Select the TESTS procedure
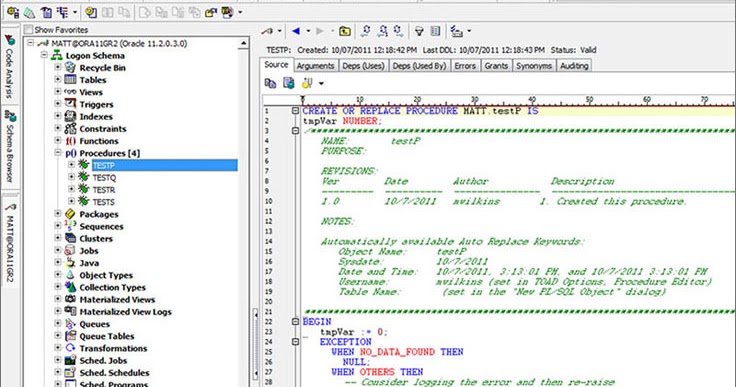The image size is (736, 387). point(103,202)
